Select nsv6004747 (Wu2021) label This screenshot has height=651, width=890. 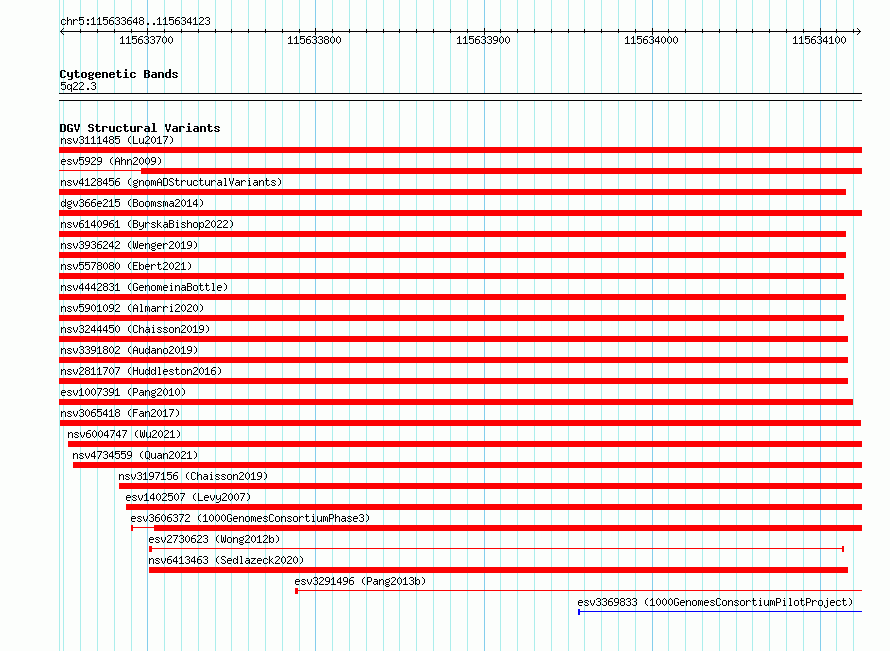pyautogui.click(x=124, y=434)
